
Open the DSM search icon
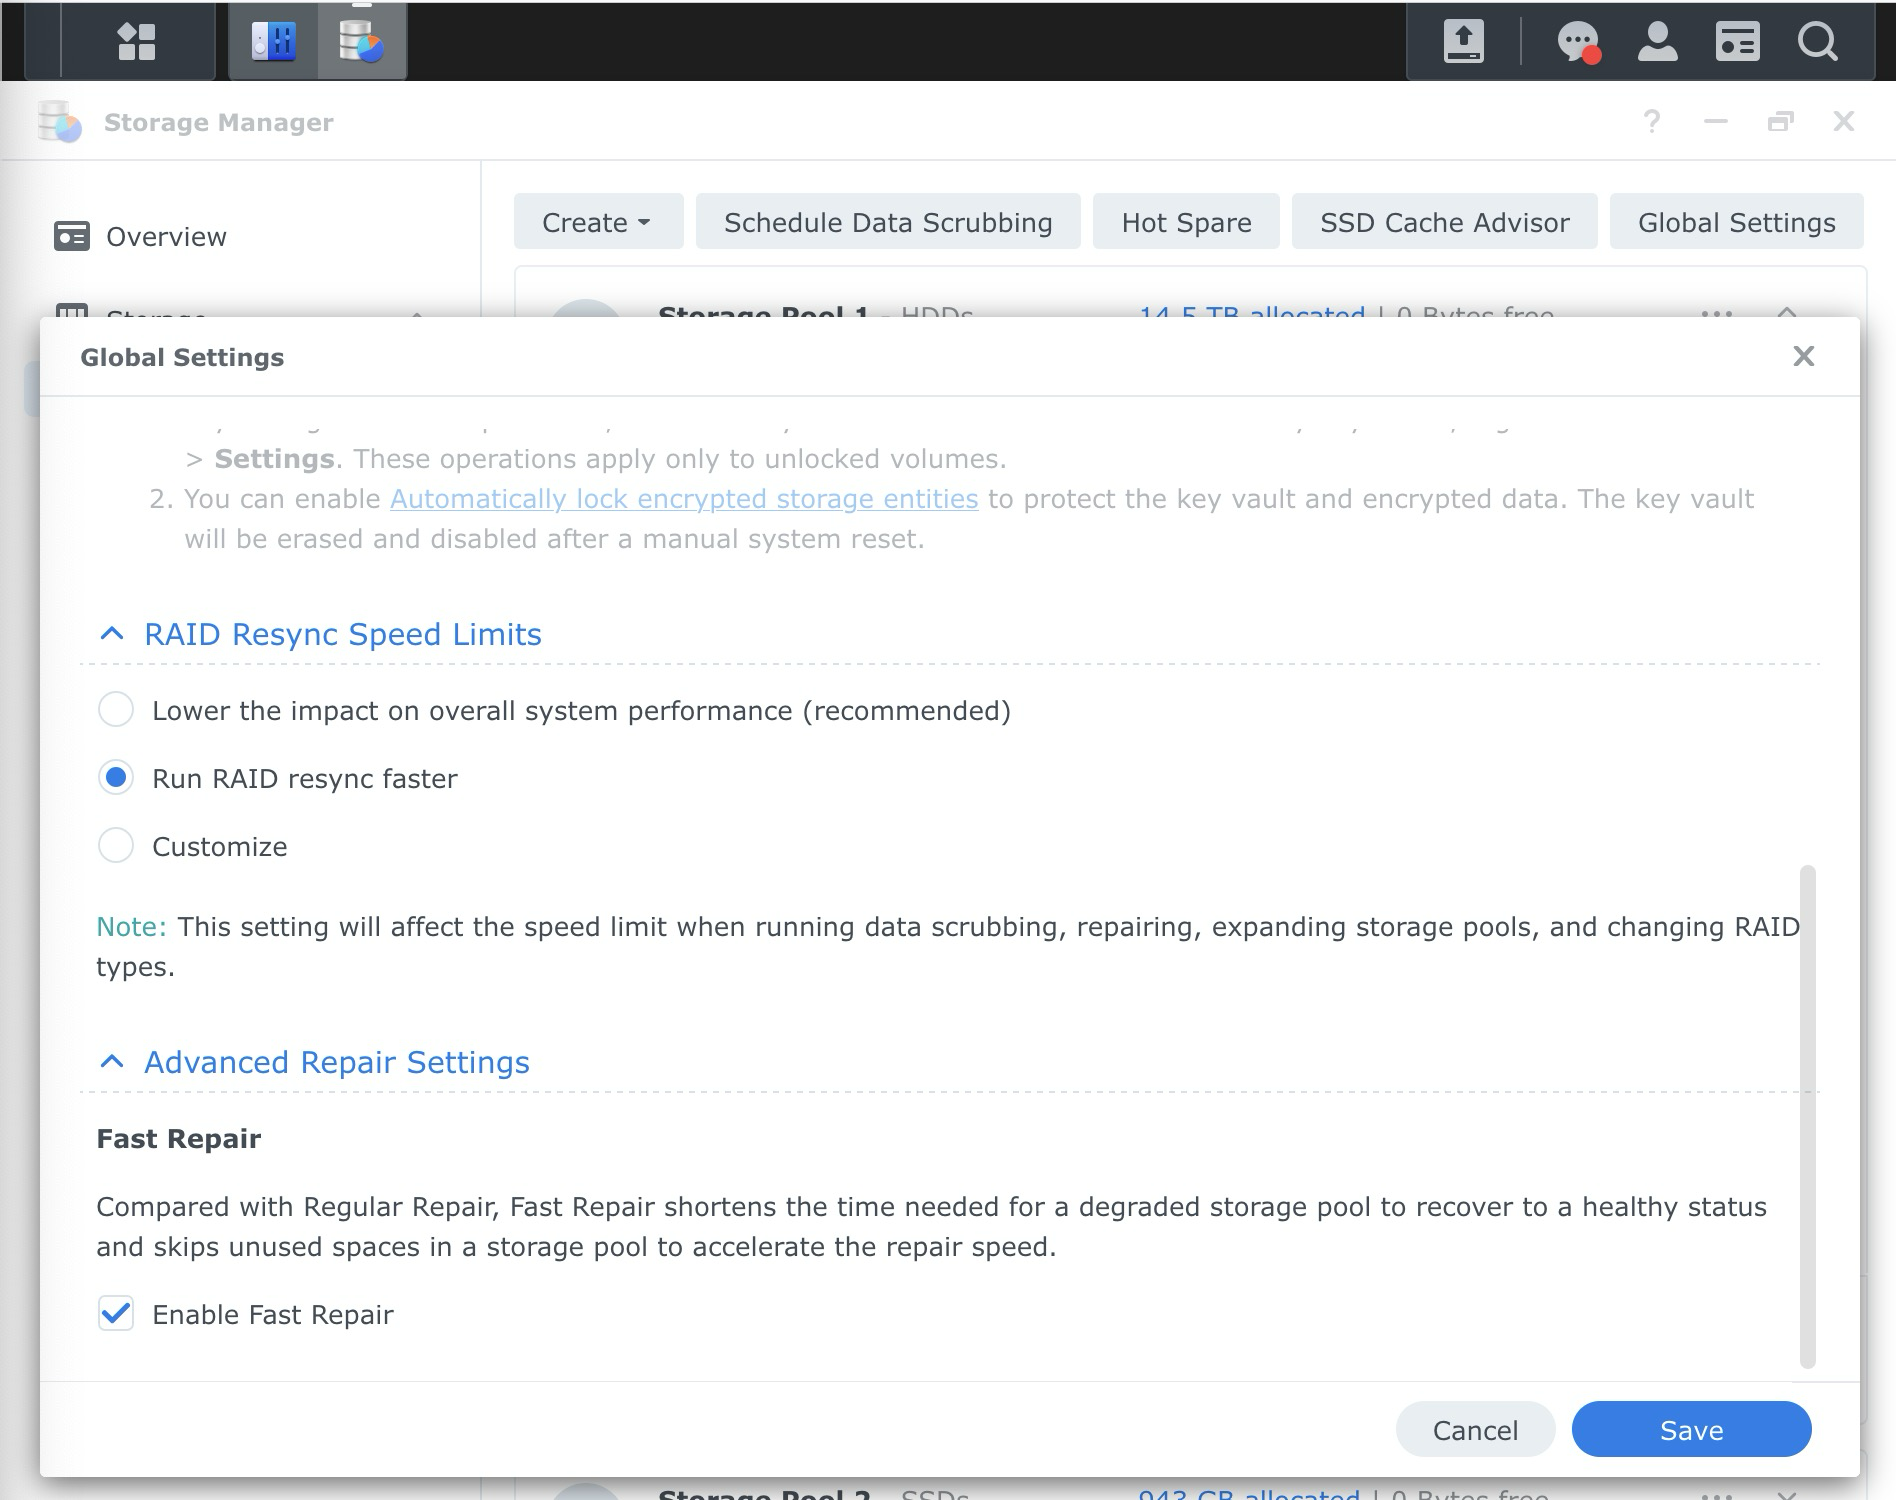(1817, 42)
